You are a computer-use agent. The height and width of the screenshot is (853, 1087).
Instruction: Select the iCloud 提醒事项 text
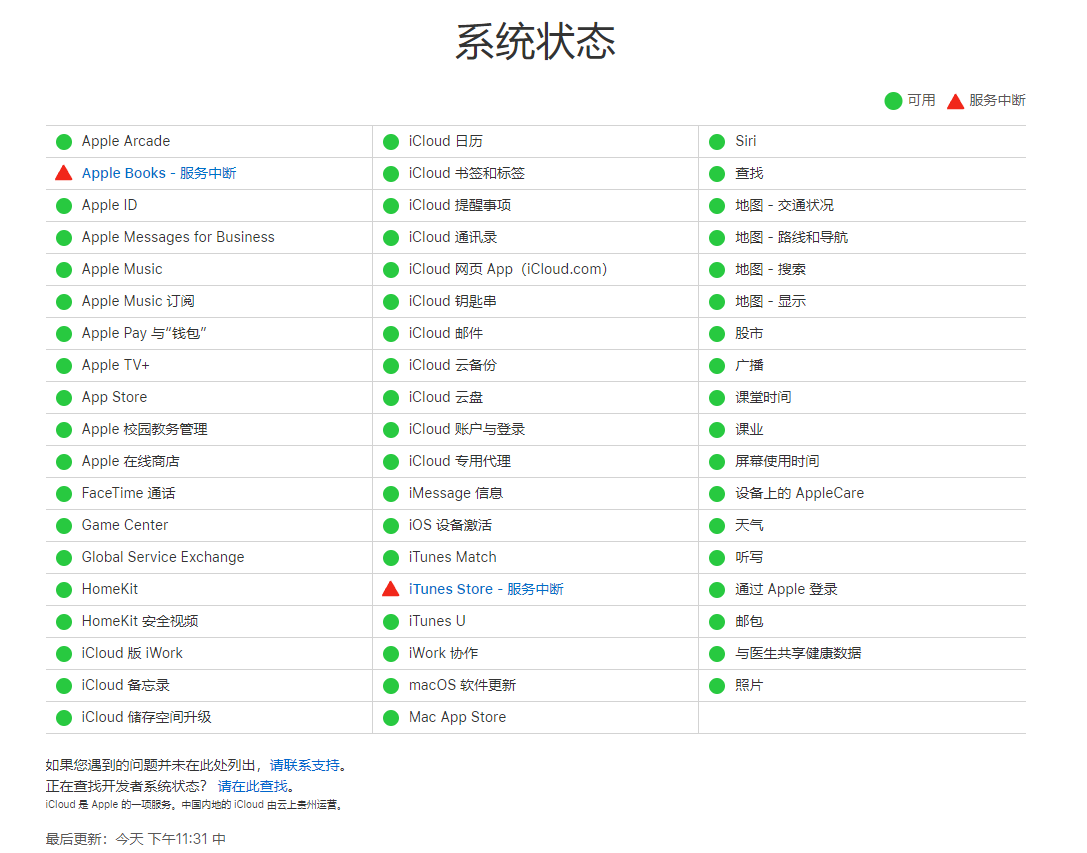tap(460, 205)
